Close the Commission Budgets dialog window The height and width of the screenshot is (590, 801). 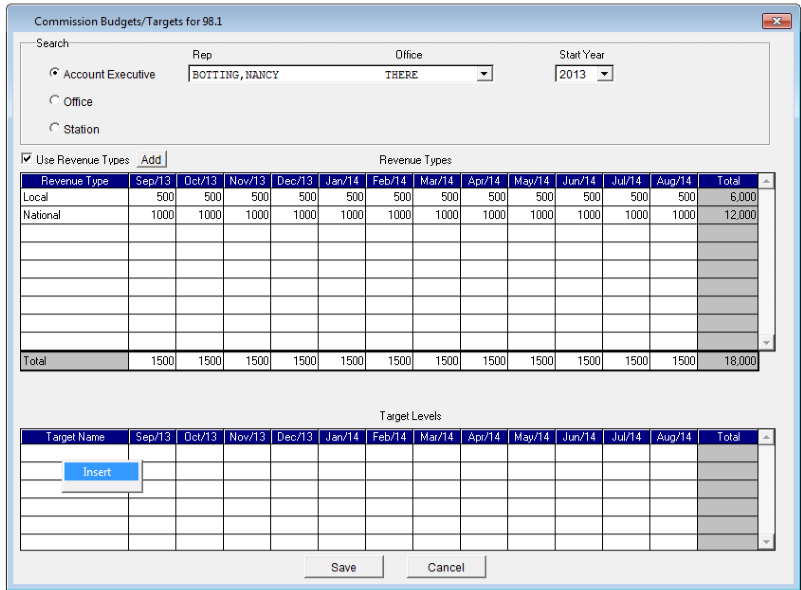[776, 21]
